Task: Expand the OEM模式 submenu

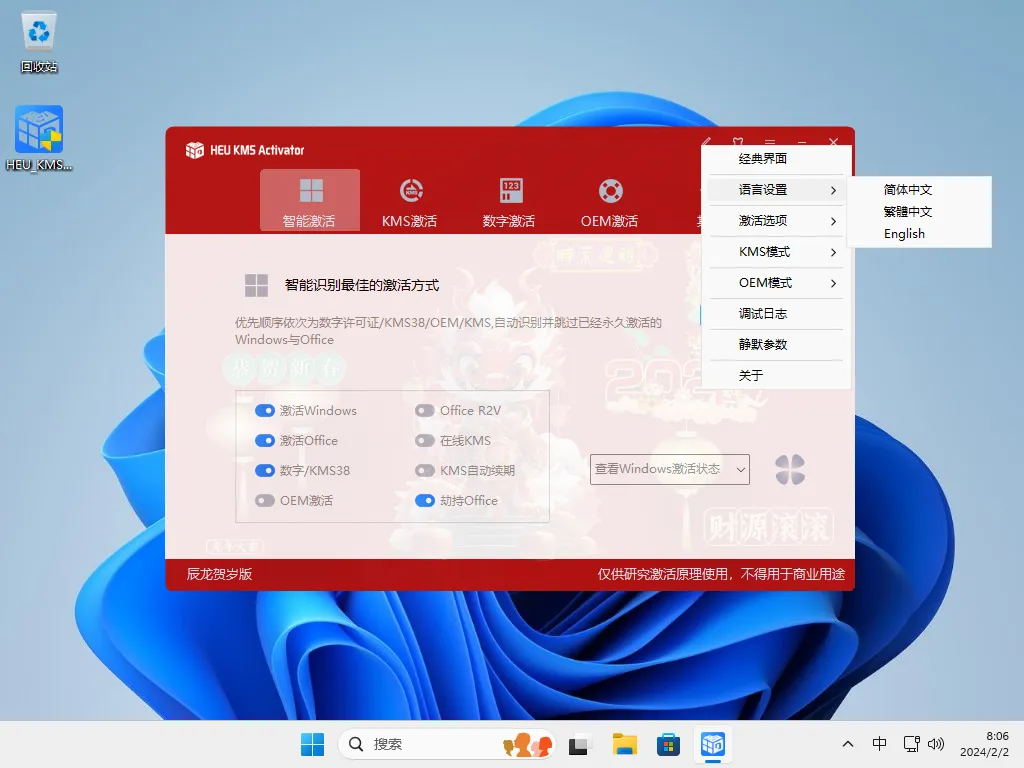Action: point(776,283)
